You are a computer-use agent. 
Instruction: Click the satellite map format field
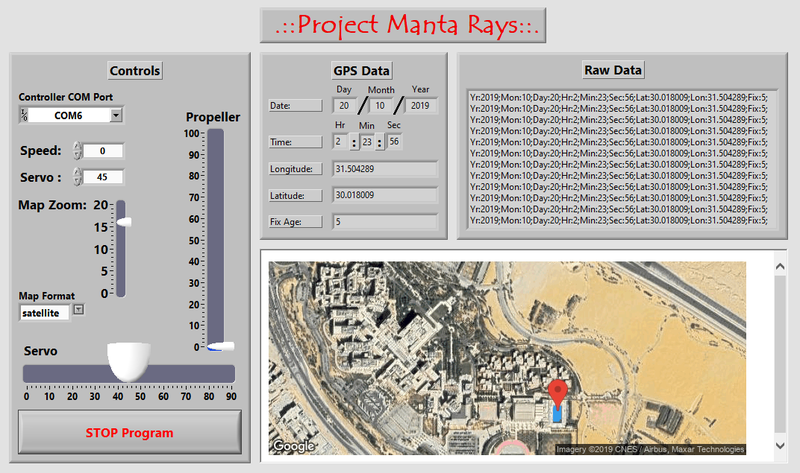click(44, 313)
